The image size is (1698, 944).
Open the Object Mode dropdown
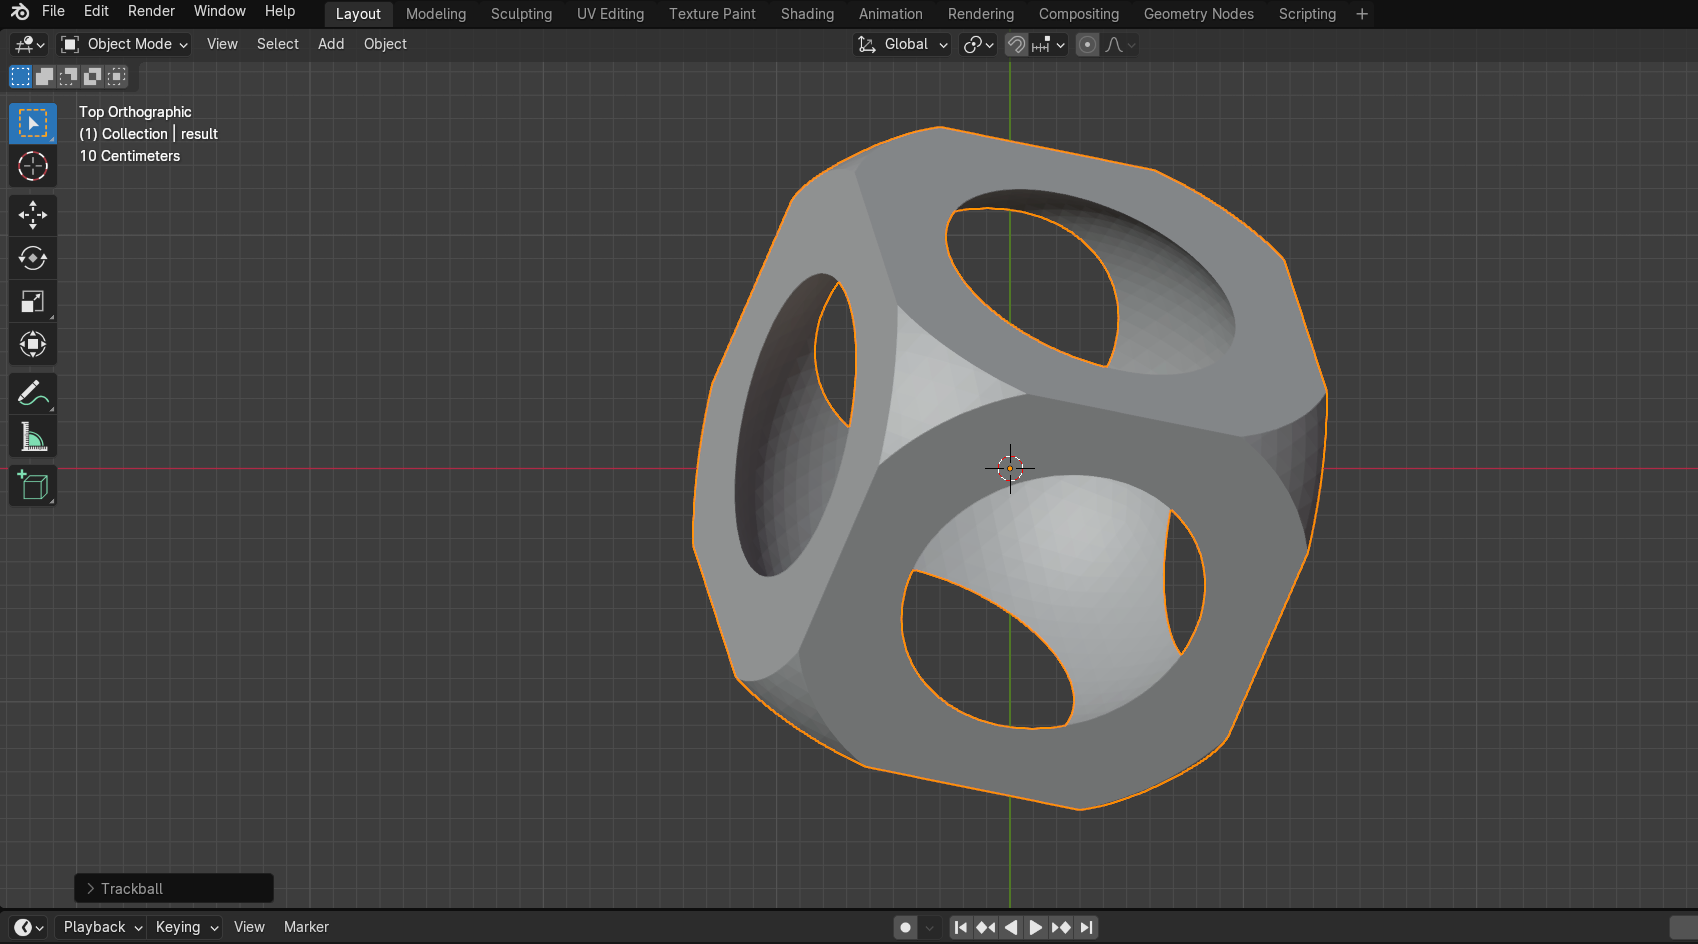click(124, 44)
